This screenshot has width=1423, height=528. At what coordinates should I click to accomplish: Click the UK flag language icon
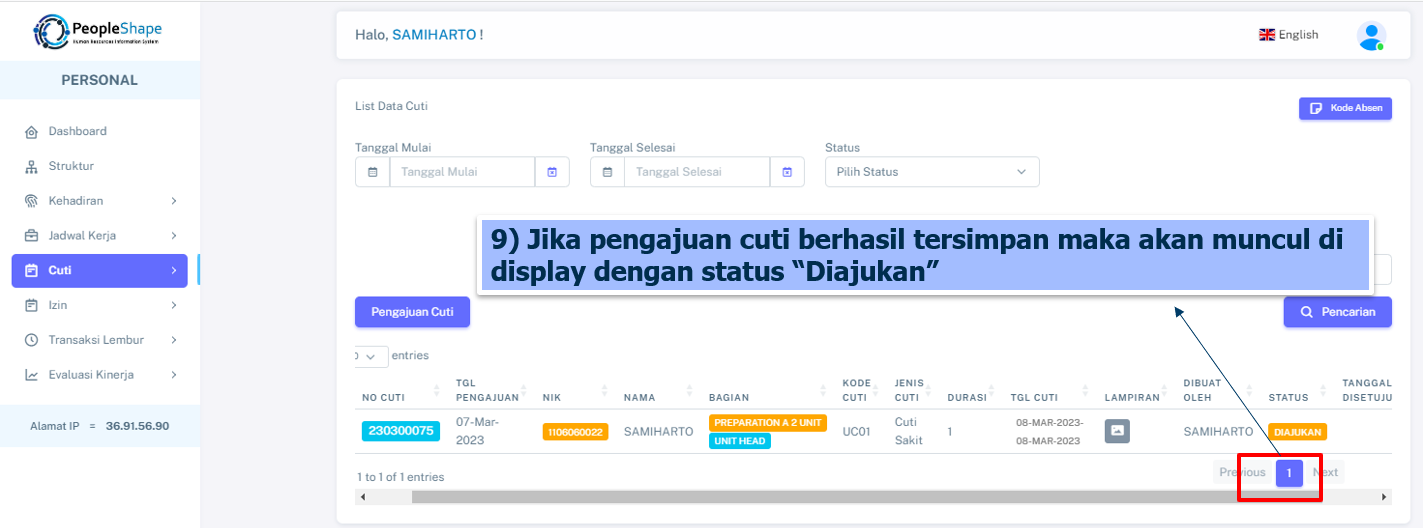pyautogui.click(x=1267, y=35)
